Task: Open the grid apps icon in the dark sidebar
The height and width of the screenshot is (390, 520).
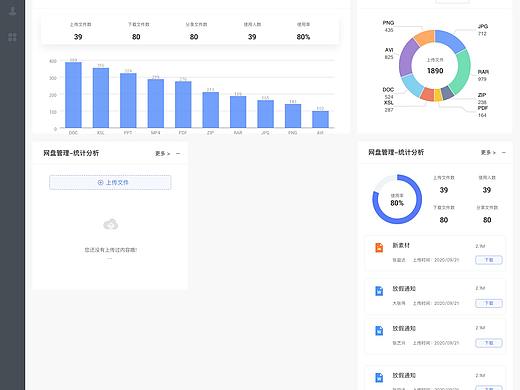Action: (12, 37)
